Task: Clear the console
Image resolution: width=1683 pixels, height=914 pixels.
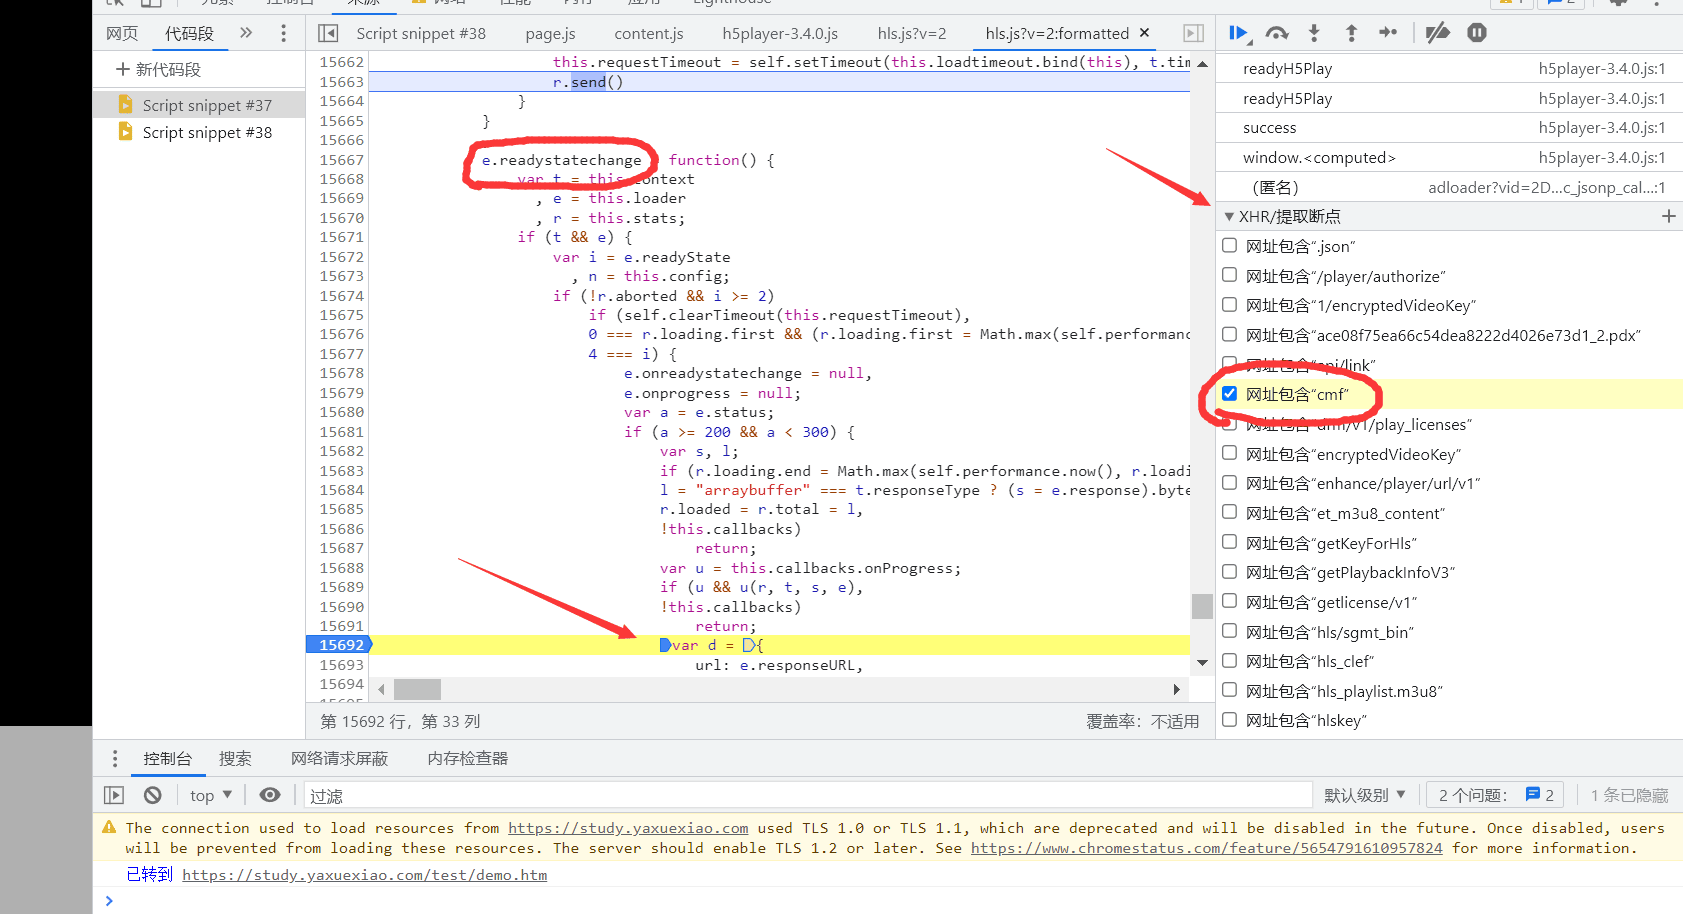Action: click(152, 795)
